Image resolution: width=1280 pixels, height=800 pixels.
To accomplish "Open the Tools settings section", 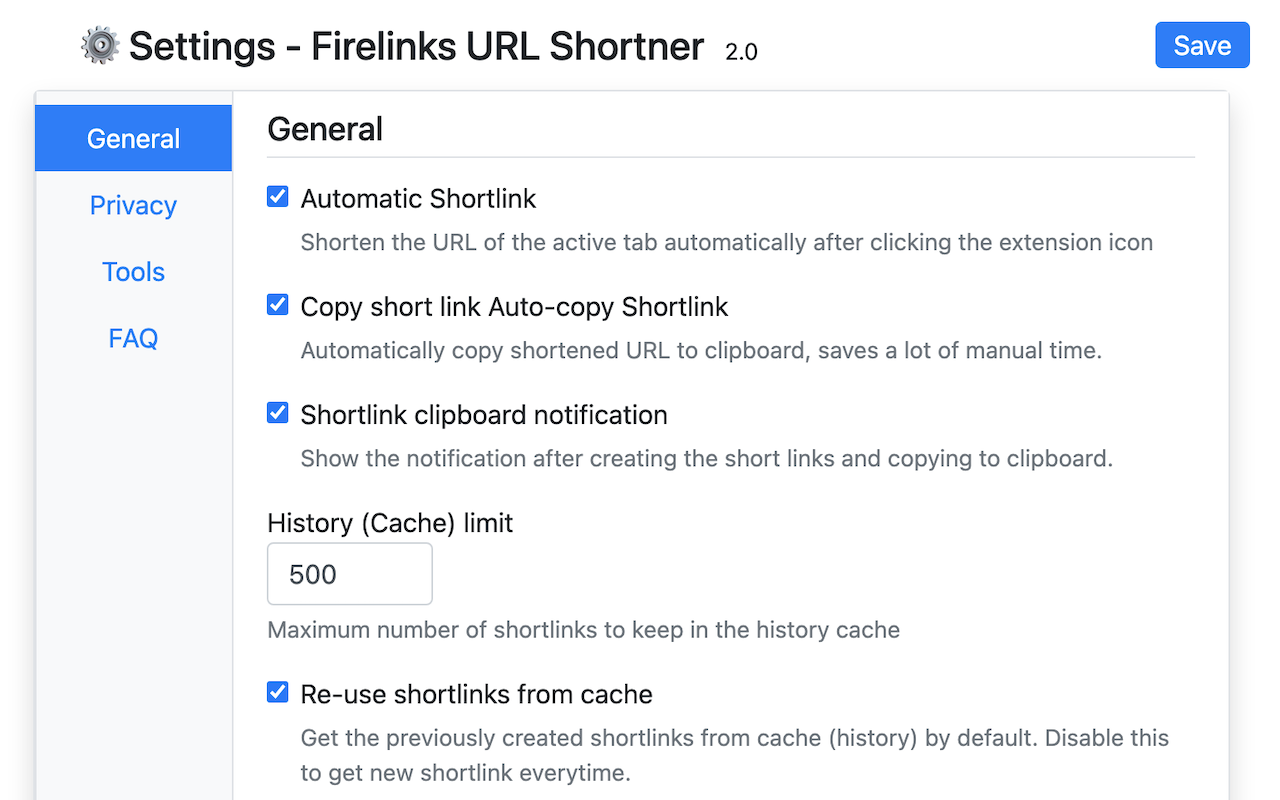I will click(133, 271).
